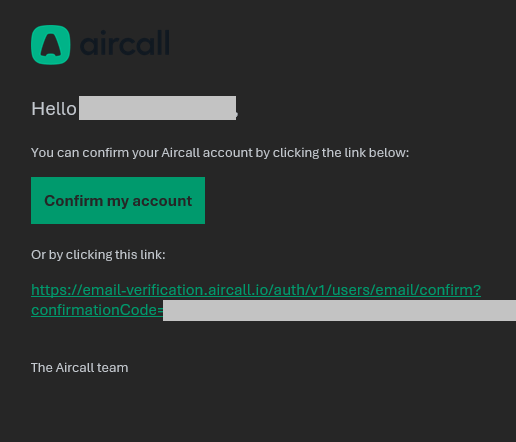Click the "Hello" greeting text

[54, 109]
